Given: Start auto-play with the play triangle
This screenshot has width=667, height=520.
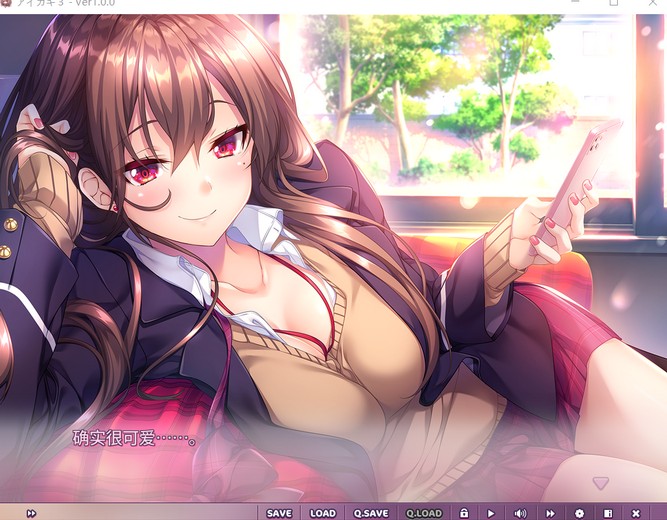Looking at the screenshot, I should click(491, 513).
